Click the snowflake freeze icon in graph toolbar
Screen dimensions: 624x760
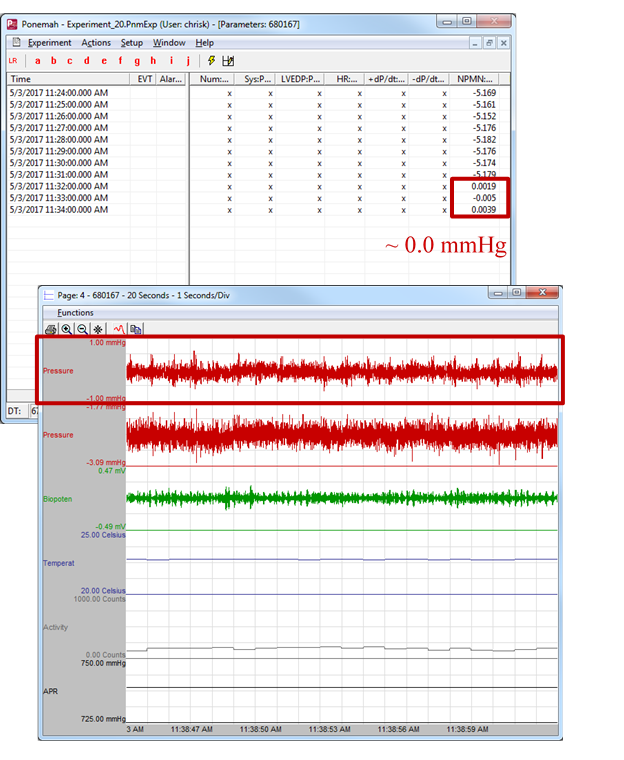[98, 330]
